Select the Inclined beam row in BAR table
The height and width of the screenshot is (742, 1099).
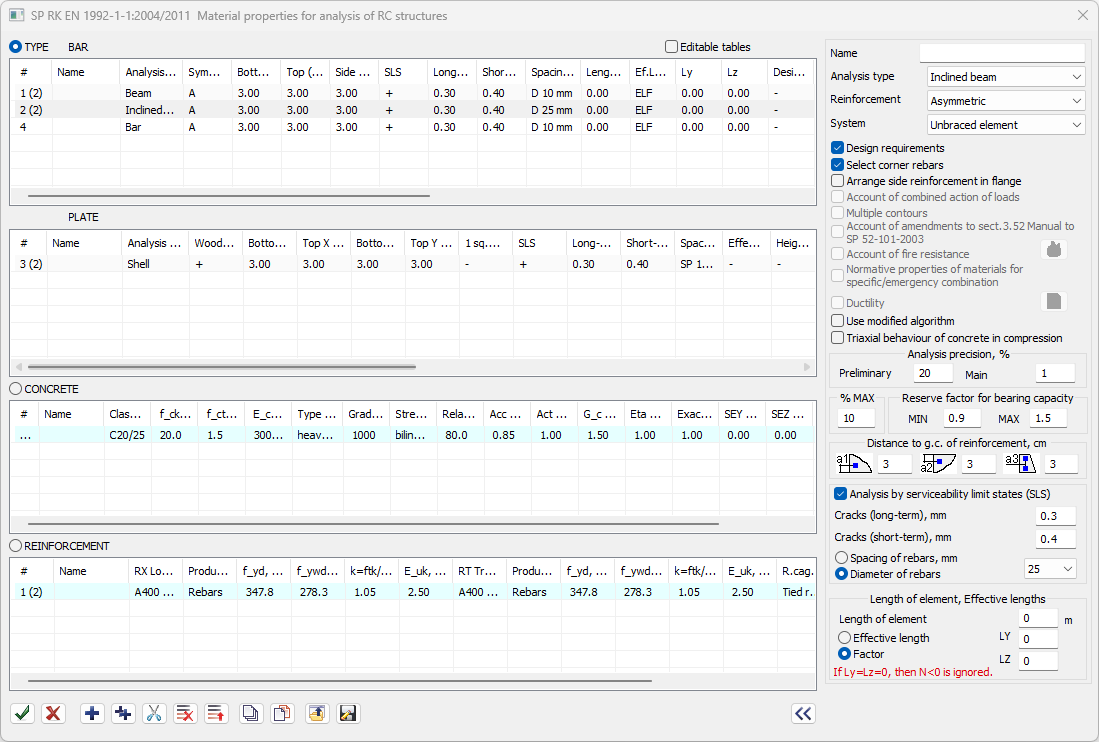tap(150, 110)
